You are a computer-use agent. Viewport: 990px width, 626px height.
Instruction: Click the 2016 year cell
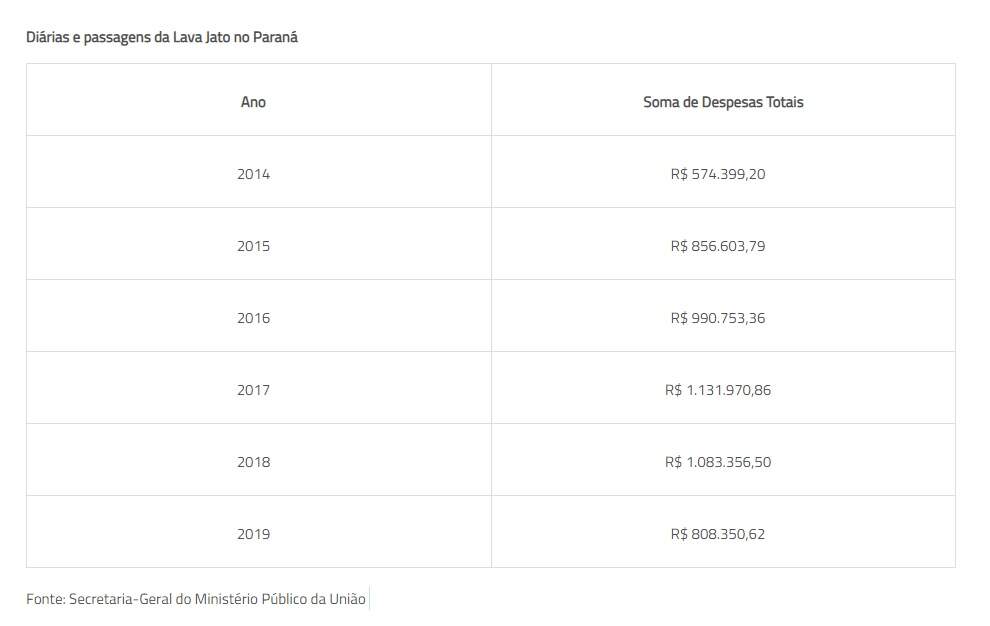point(253,318)
